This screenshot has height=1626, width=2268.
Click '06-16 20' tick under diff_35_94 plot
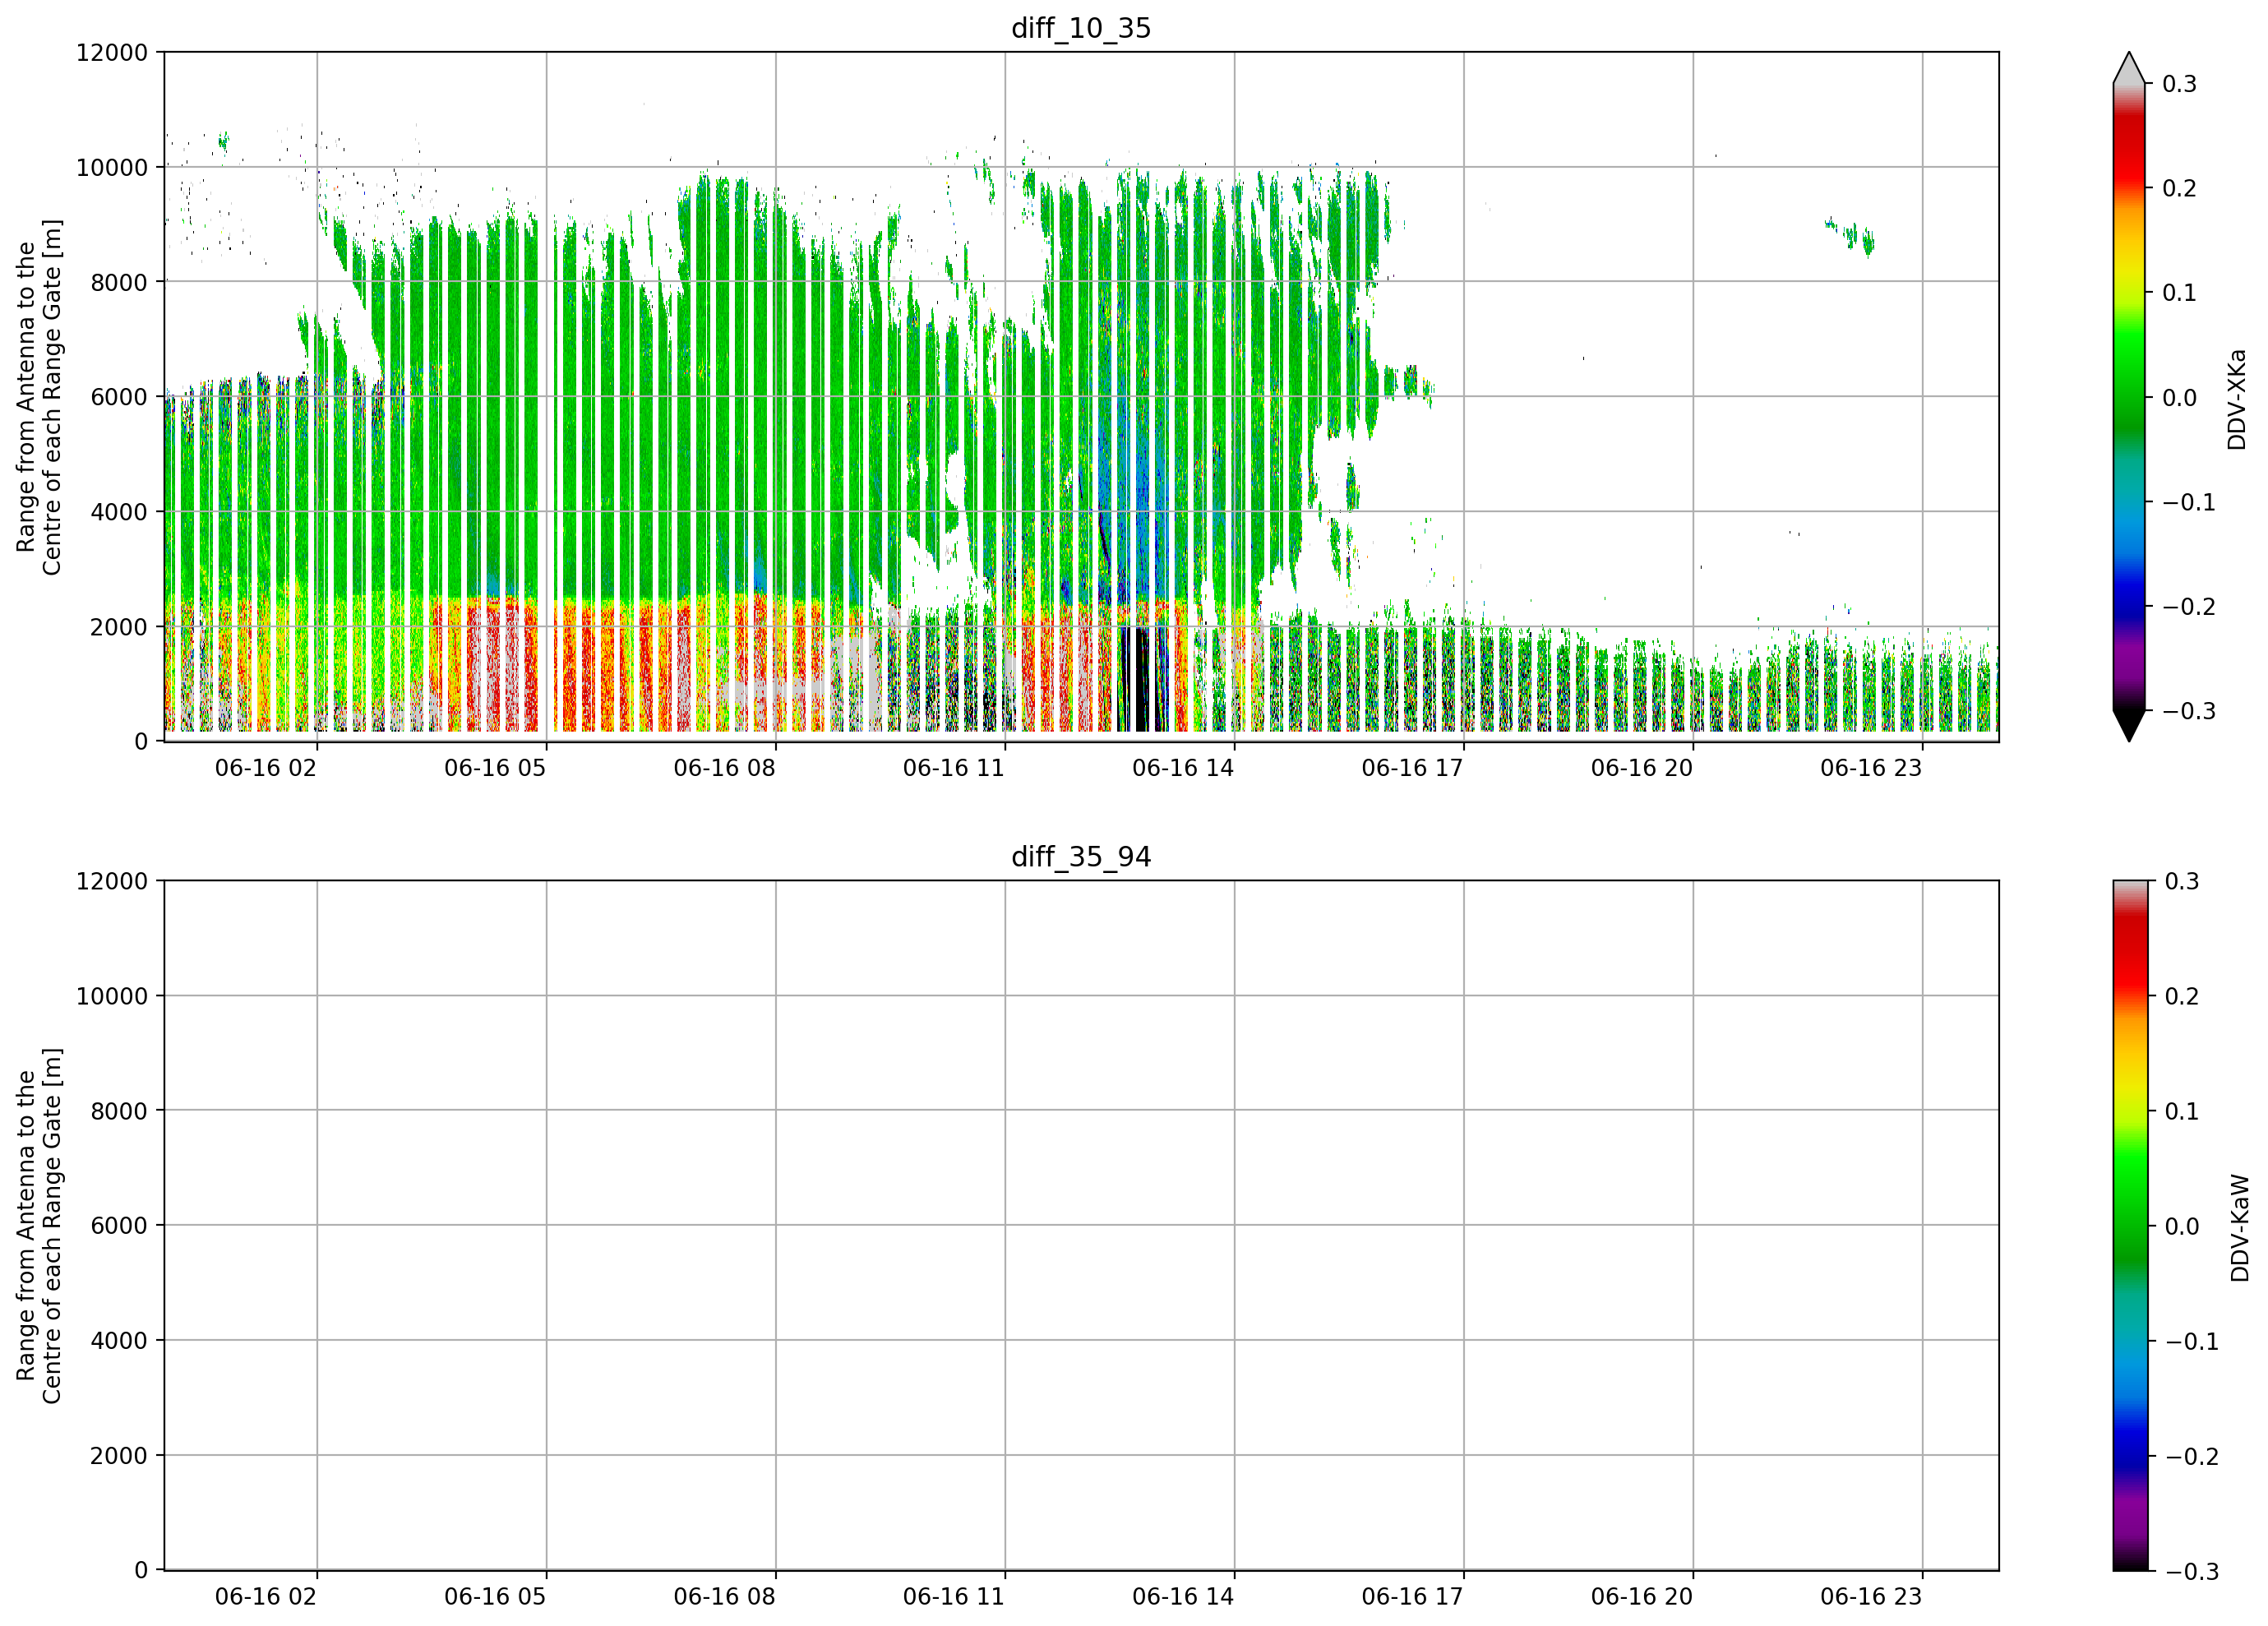(1642, 1597)
